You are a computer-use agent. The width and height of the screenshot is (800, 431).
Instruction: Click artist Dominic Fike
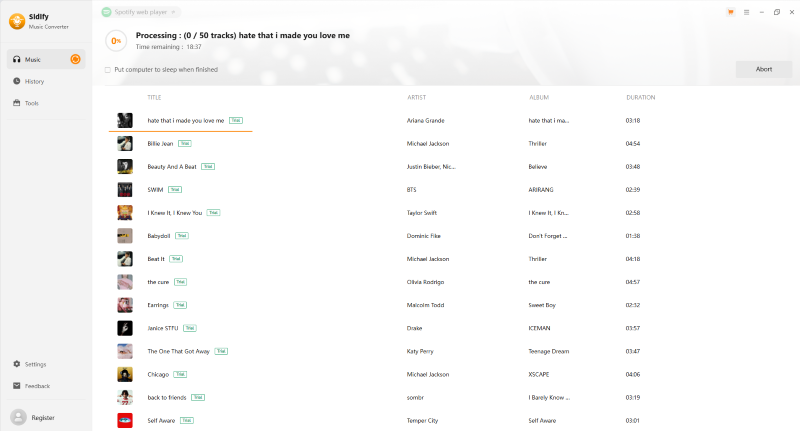(423, 236)
